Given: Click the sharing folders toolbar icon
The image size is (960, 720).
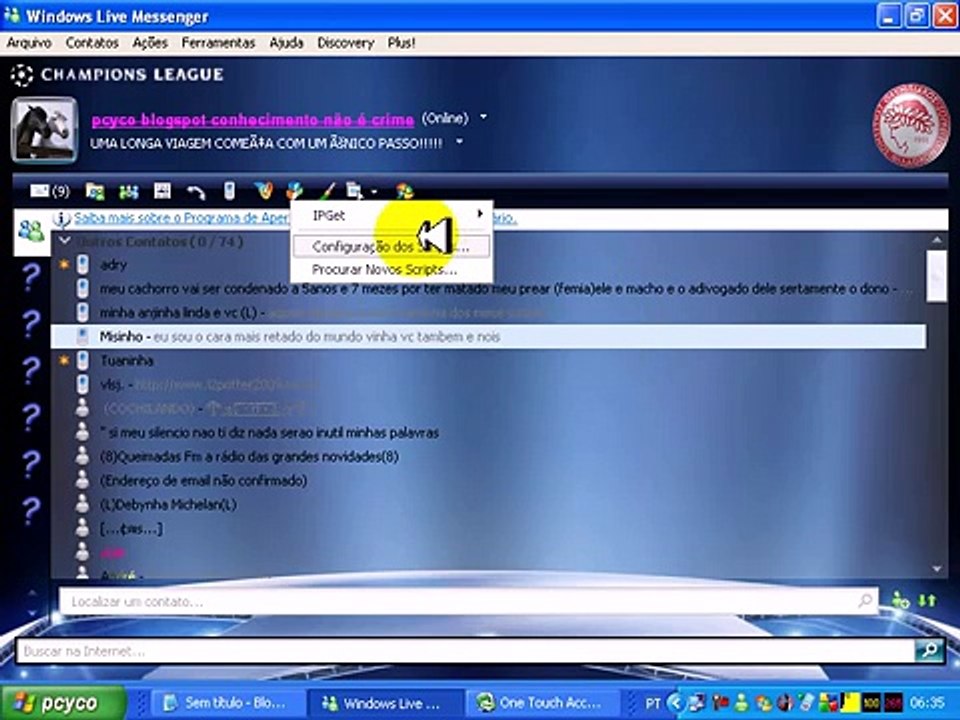Looking at the screenshot, I should [x=94, y=192].
